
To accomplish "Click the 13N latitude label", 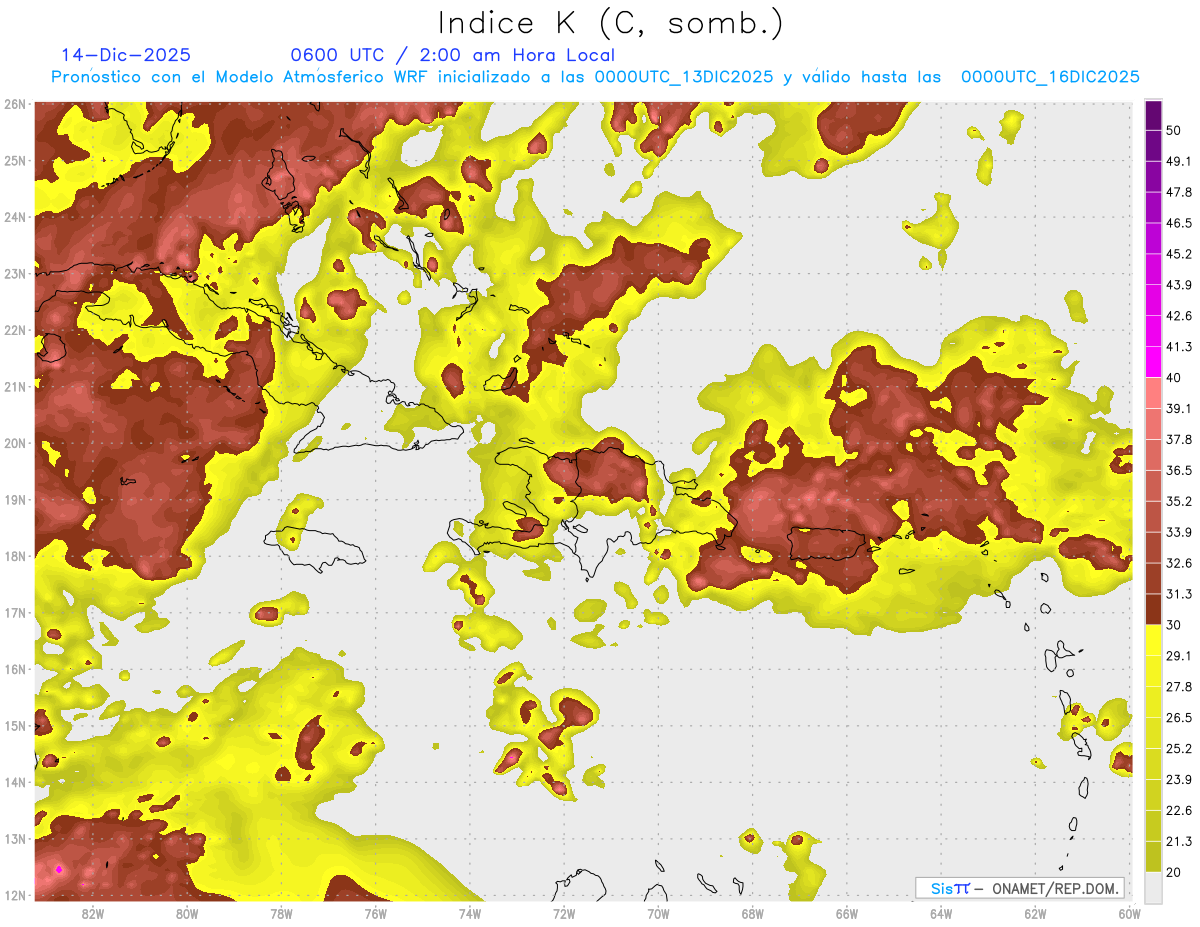I will [x=15, y=838].
